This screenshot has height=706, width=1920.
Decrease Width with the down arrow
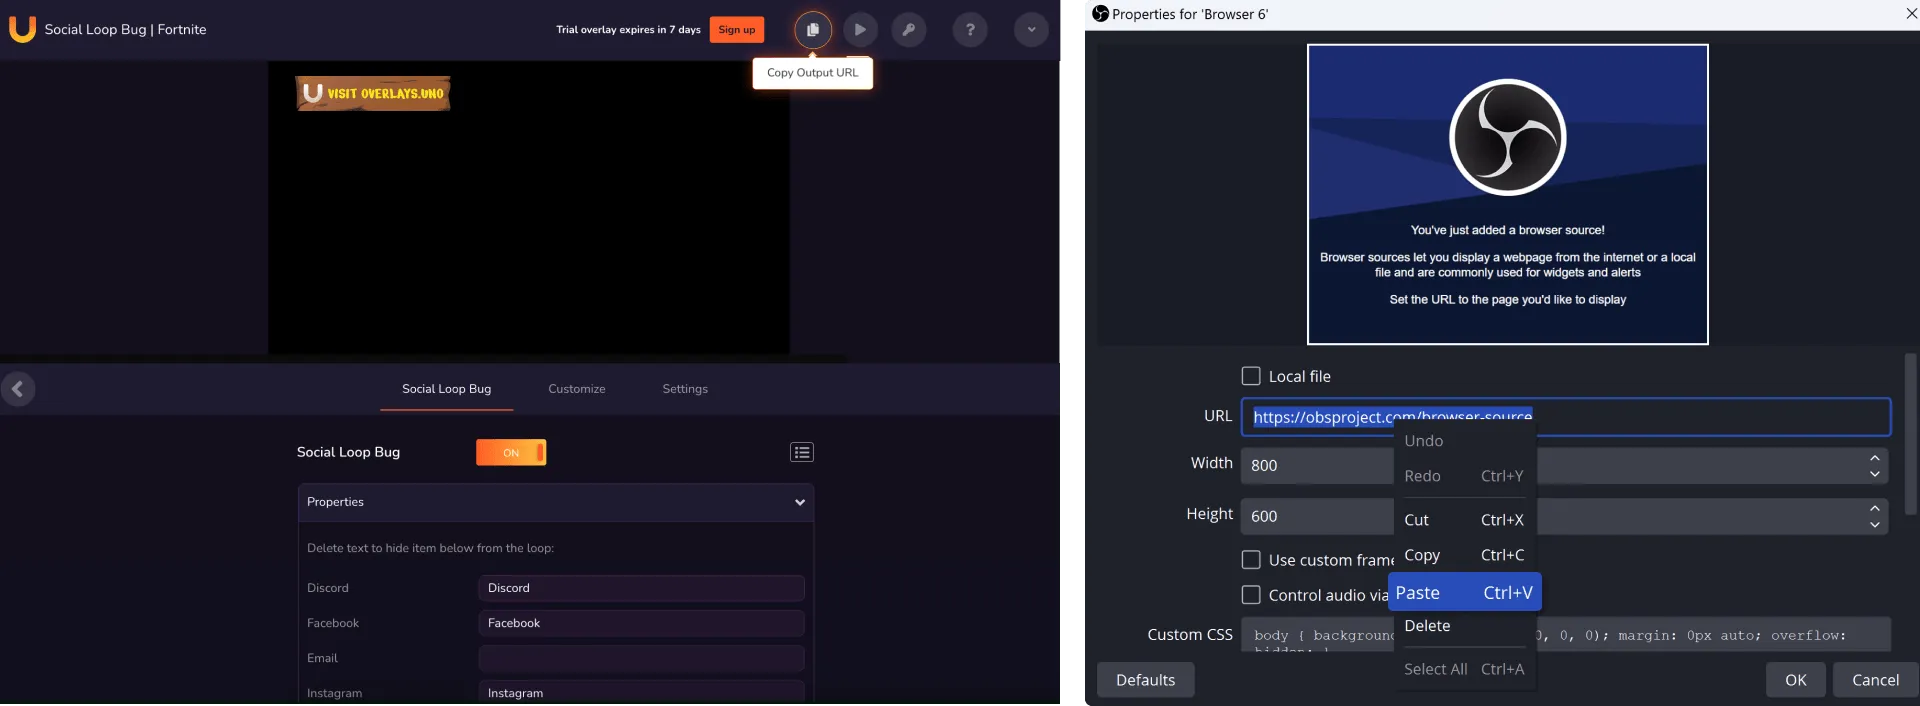(1875, 474)
